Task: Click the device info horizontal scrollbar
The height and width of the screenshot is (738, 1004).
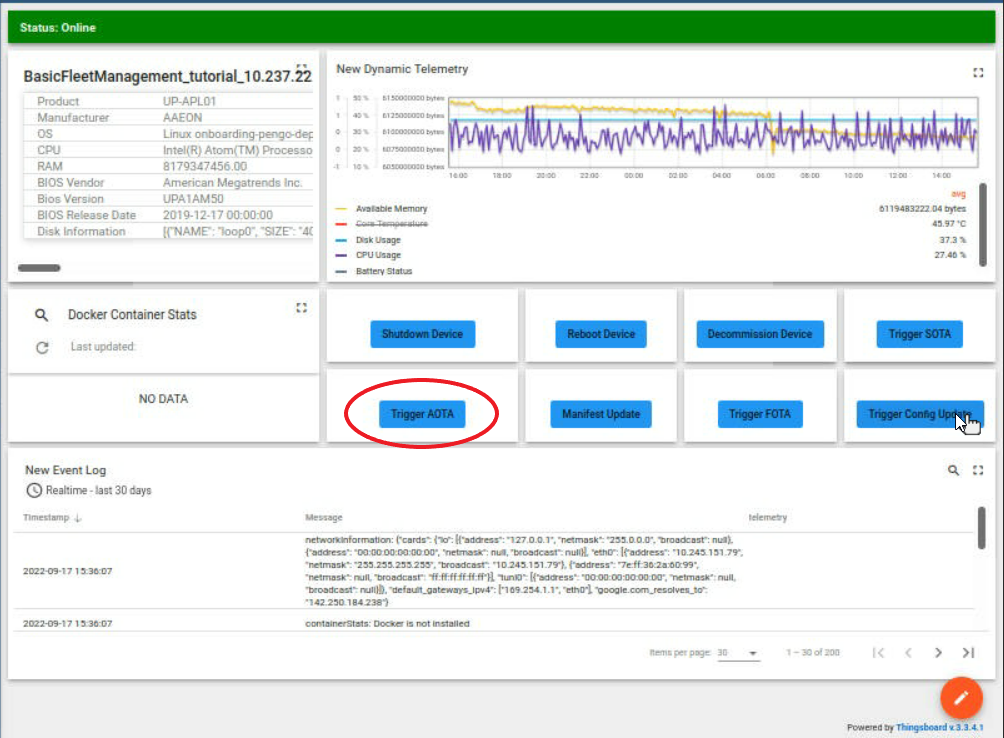Action: 39,268
